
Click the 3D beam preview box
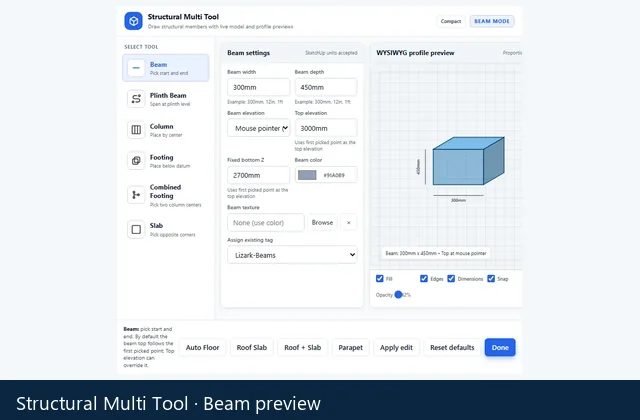pyautogui.click(x=468, y=161)
